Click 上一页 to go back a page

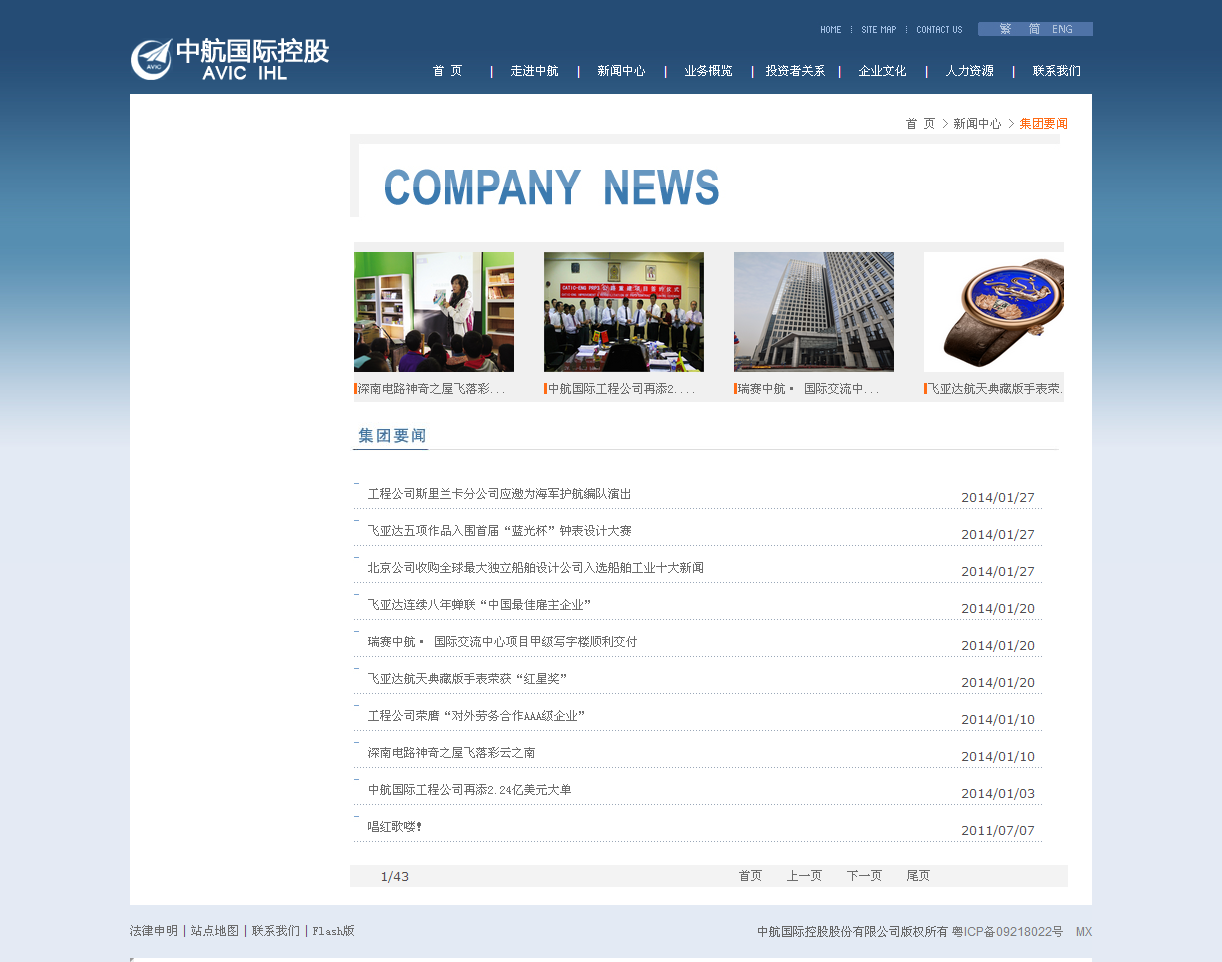click(804, 875)
